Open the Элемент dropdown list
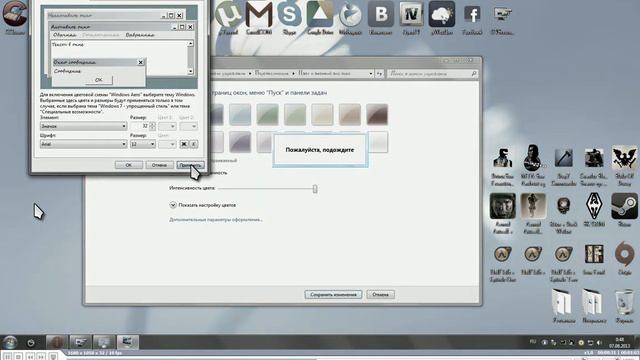The height and width of the screenshot is (360, 640). click(x=84, y=126)
